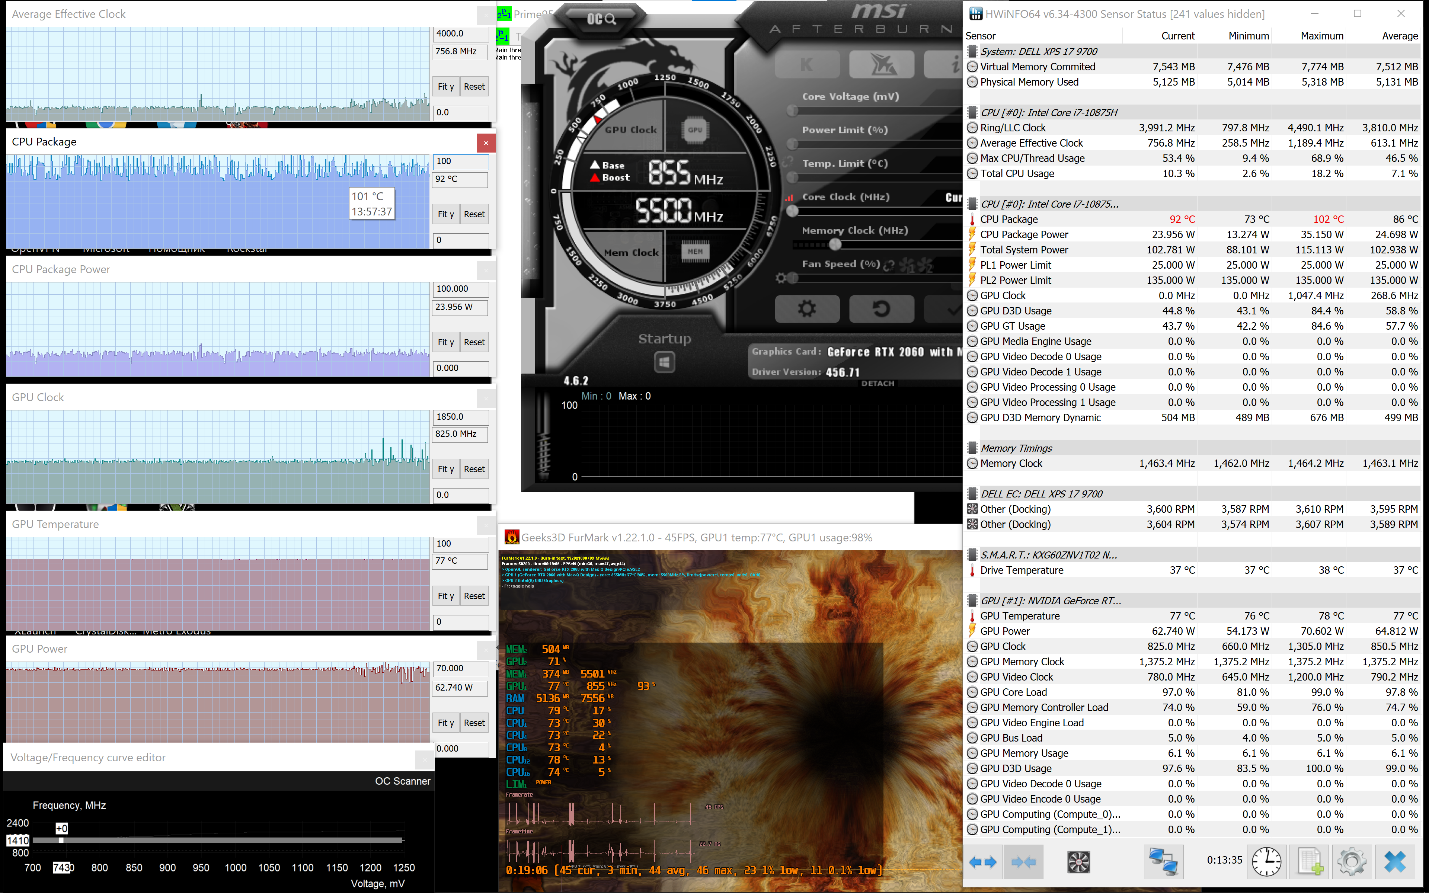Viewport: 1429px width, 893px height.
Task: Select Ring/LLC Clock sensor row
Action: (1193, 127)
